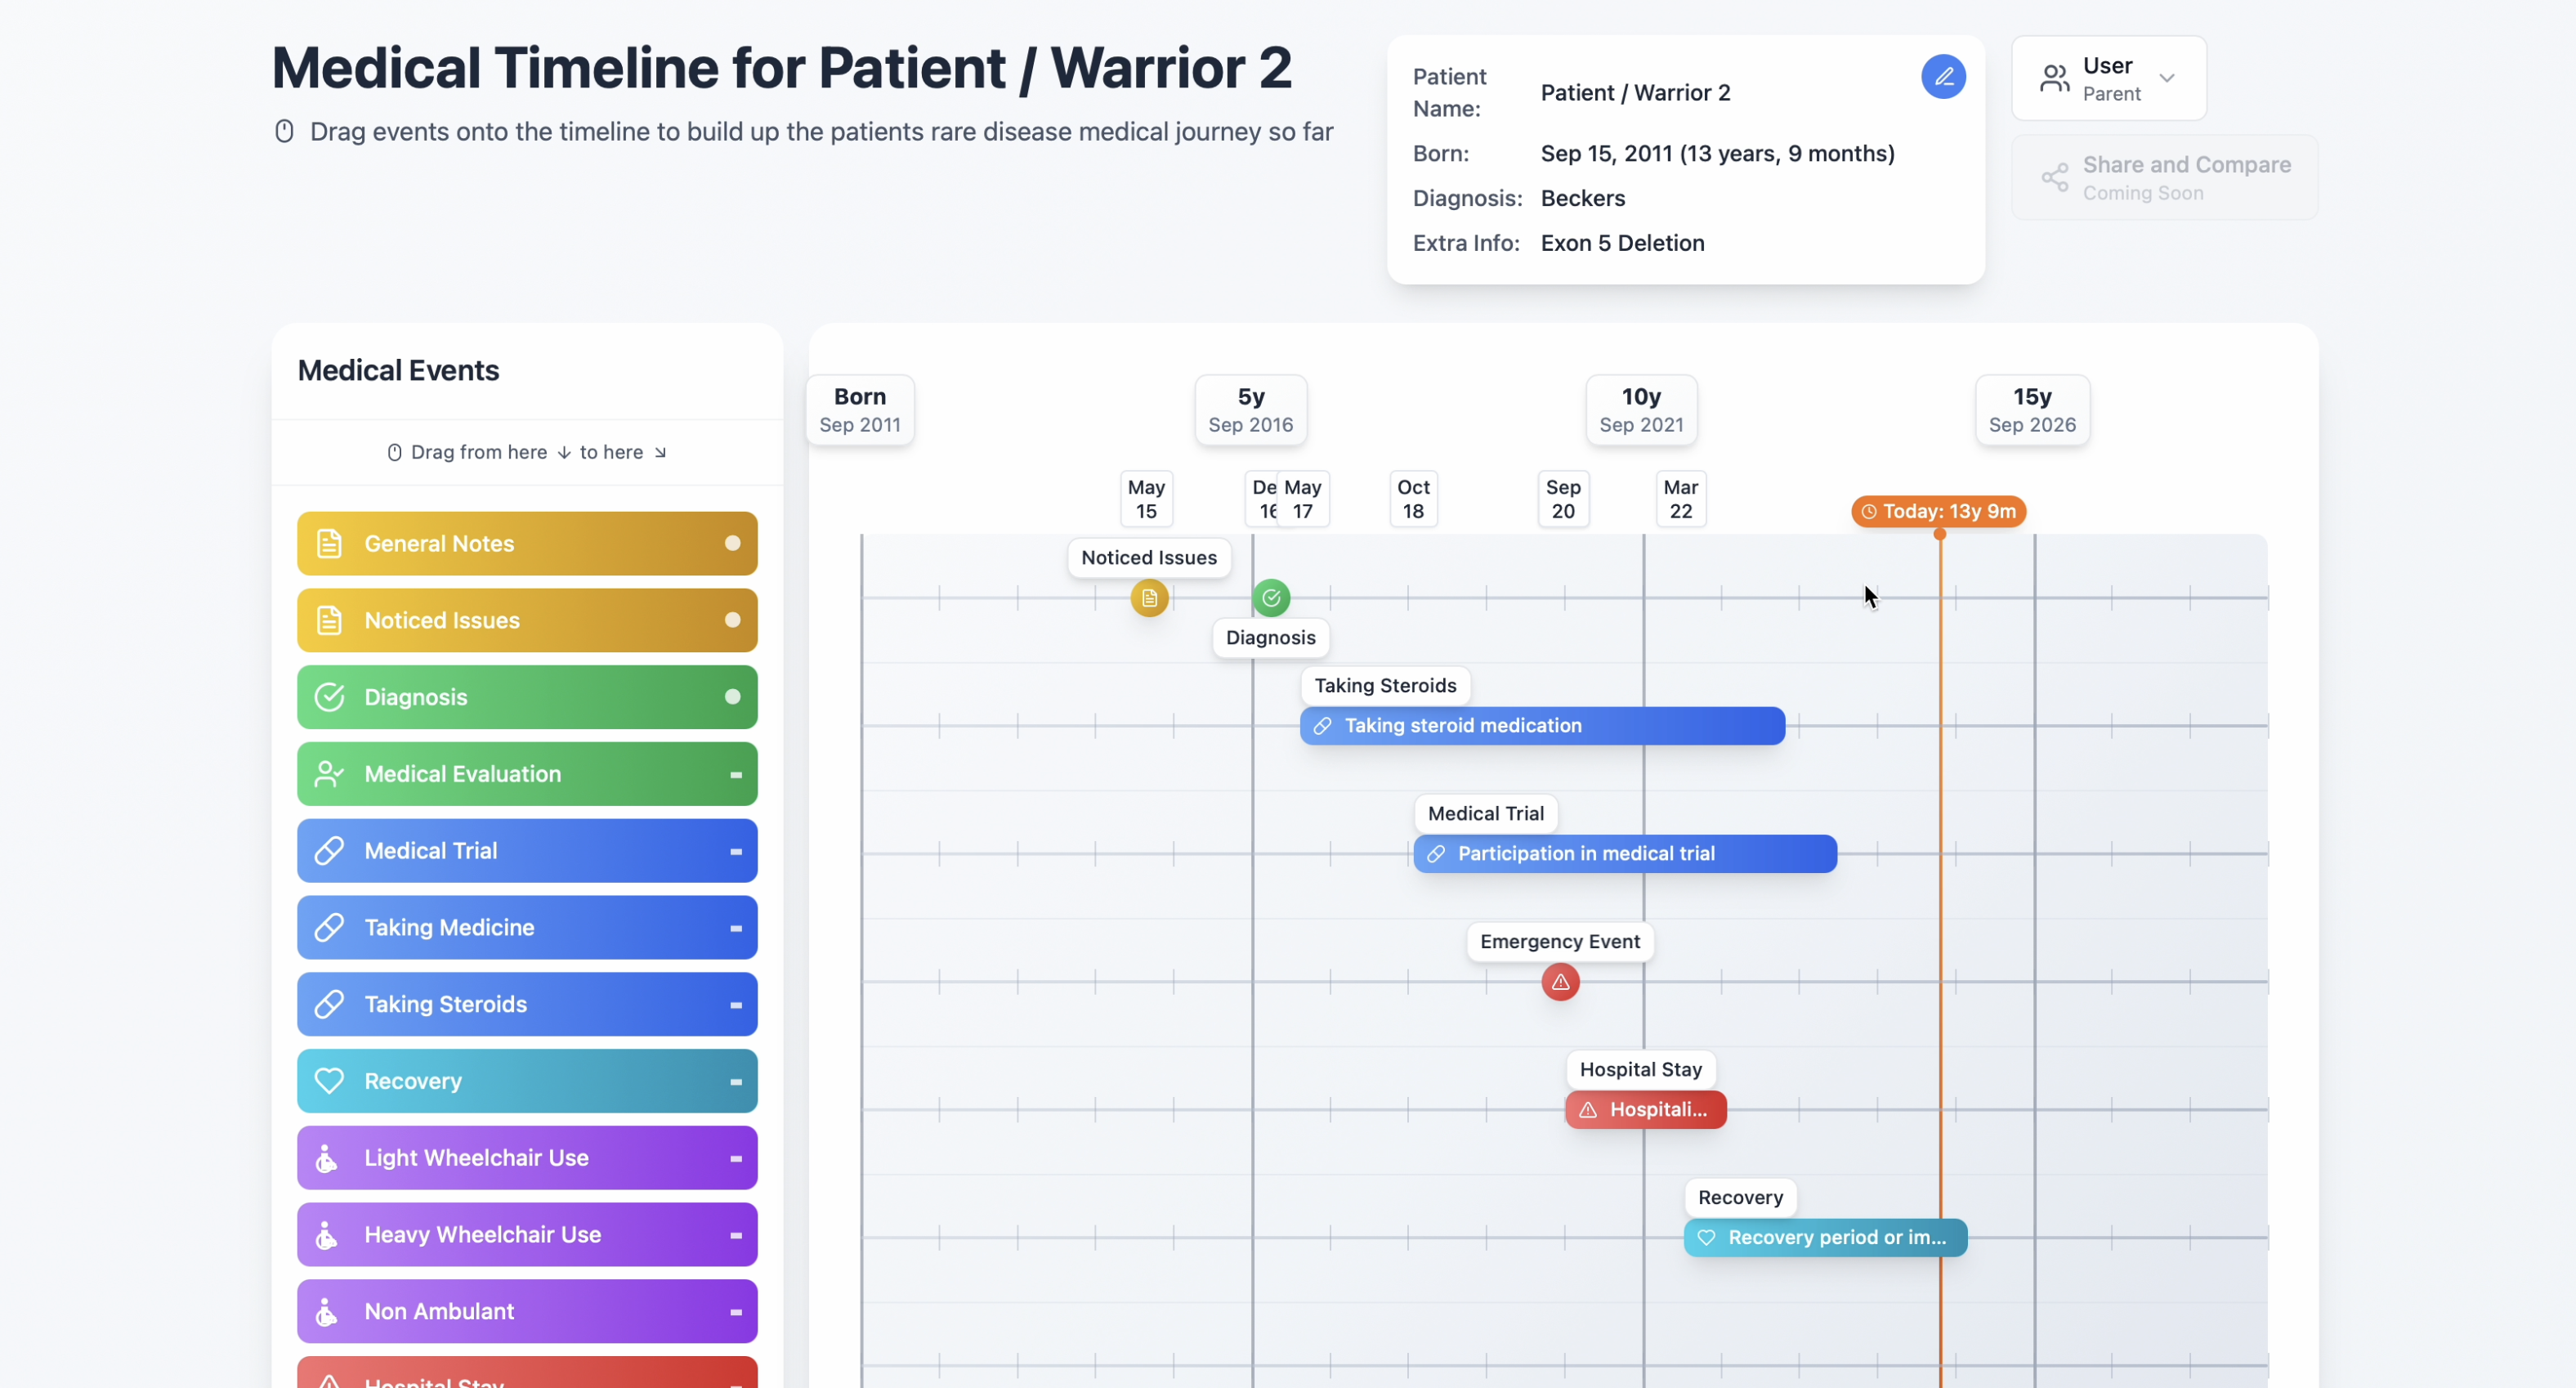Click wheelchair icon on Non Ambulant card
The width and height of the screenshot is (2576, 1388).
(327, 1311)
